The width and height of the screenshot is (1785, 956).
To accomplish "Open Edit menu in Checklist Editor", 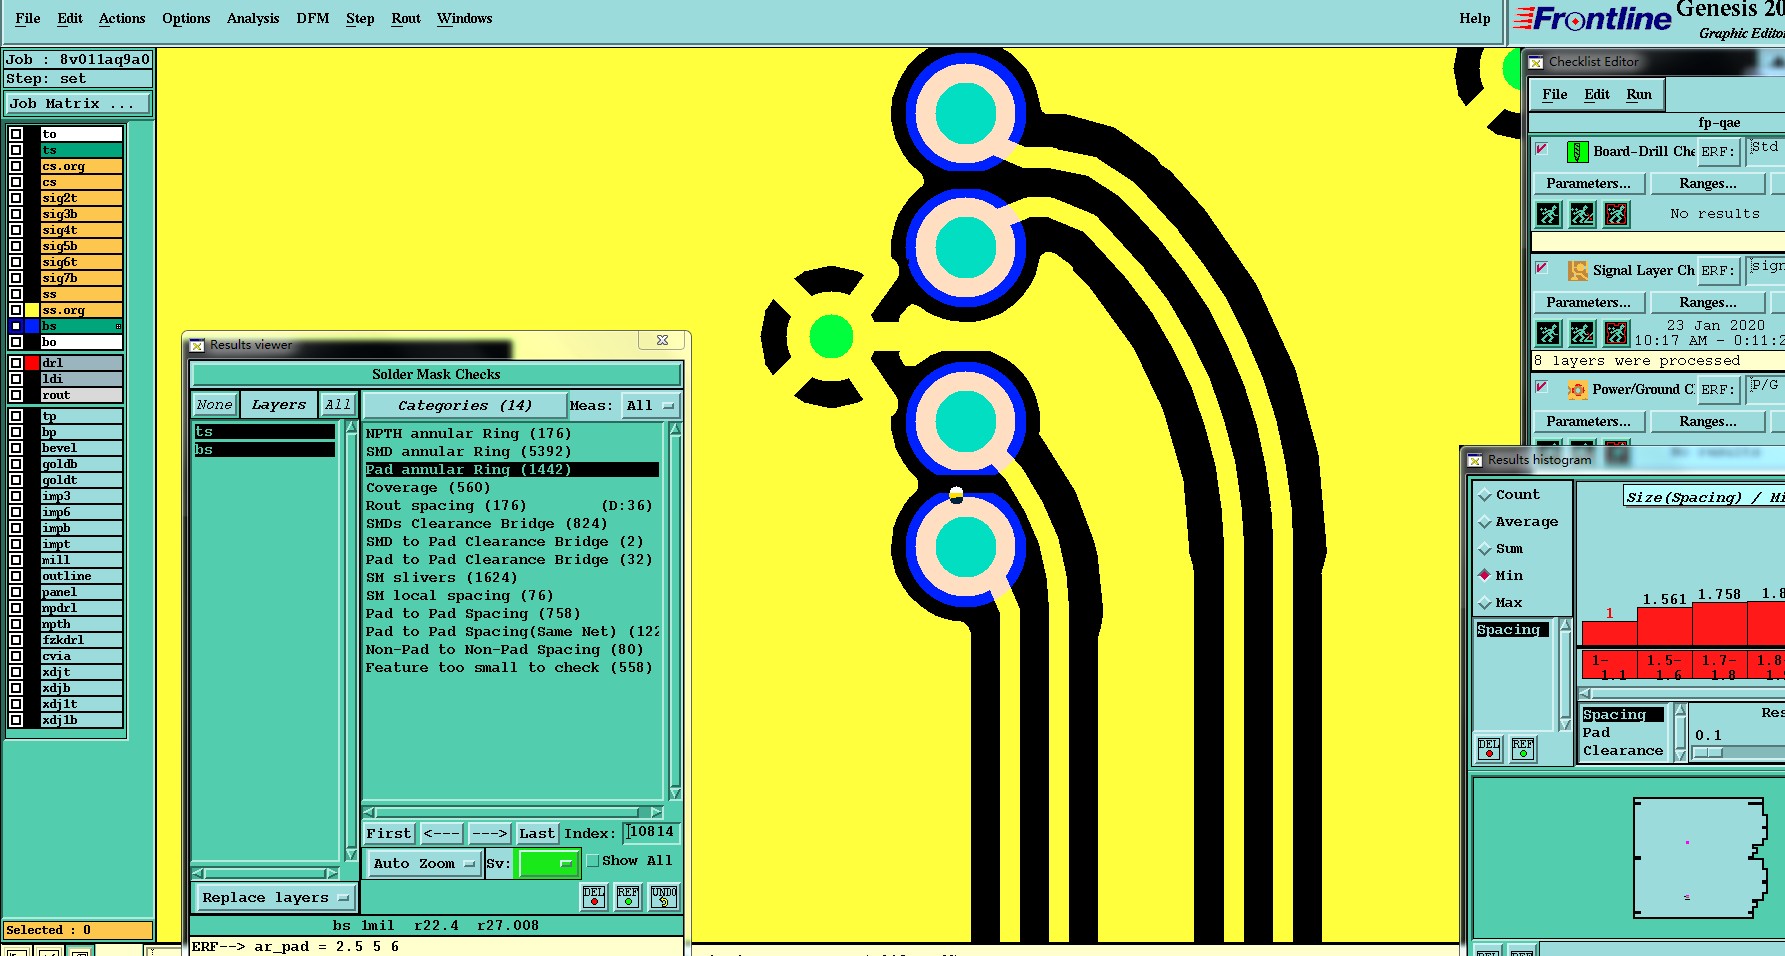I will pyautogui.click(x=1597, y=95).
